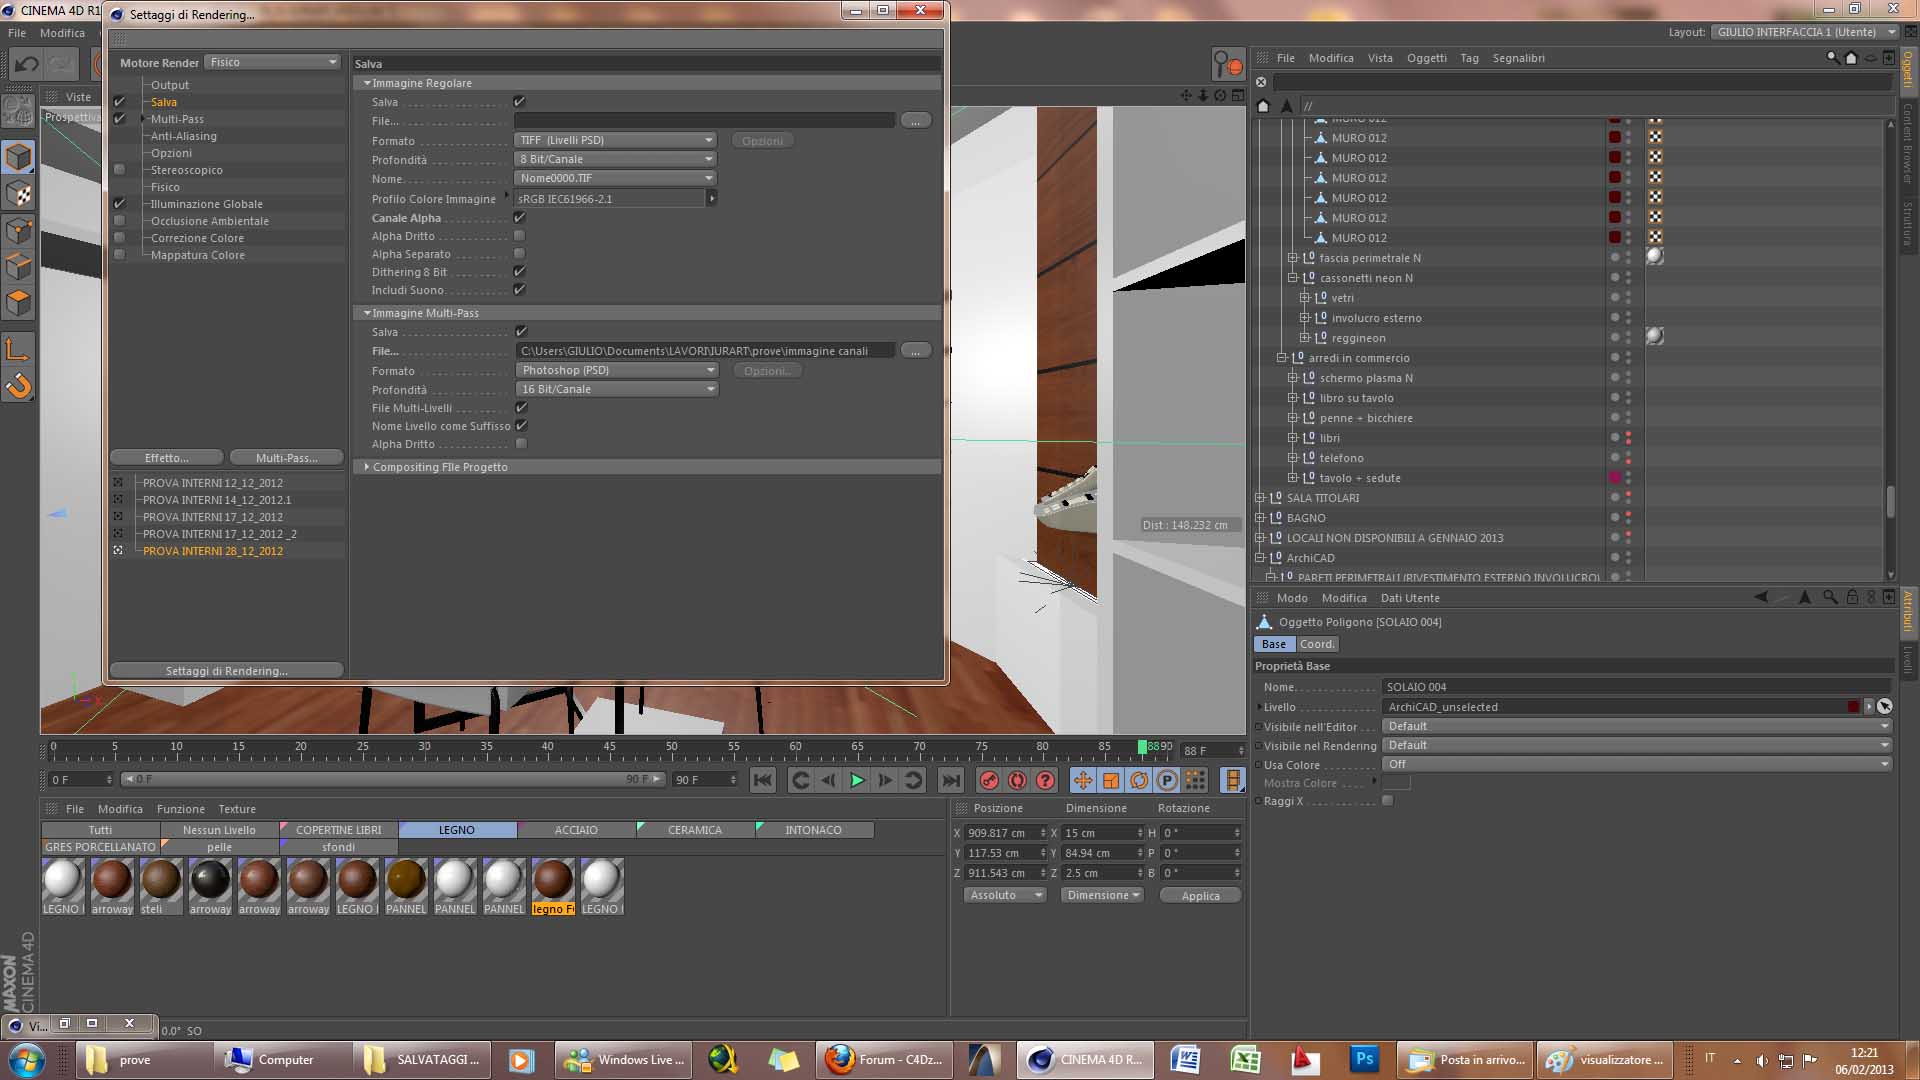Open the Segnalibri menu in the object manager

pos(1518,58)
